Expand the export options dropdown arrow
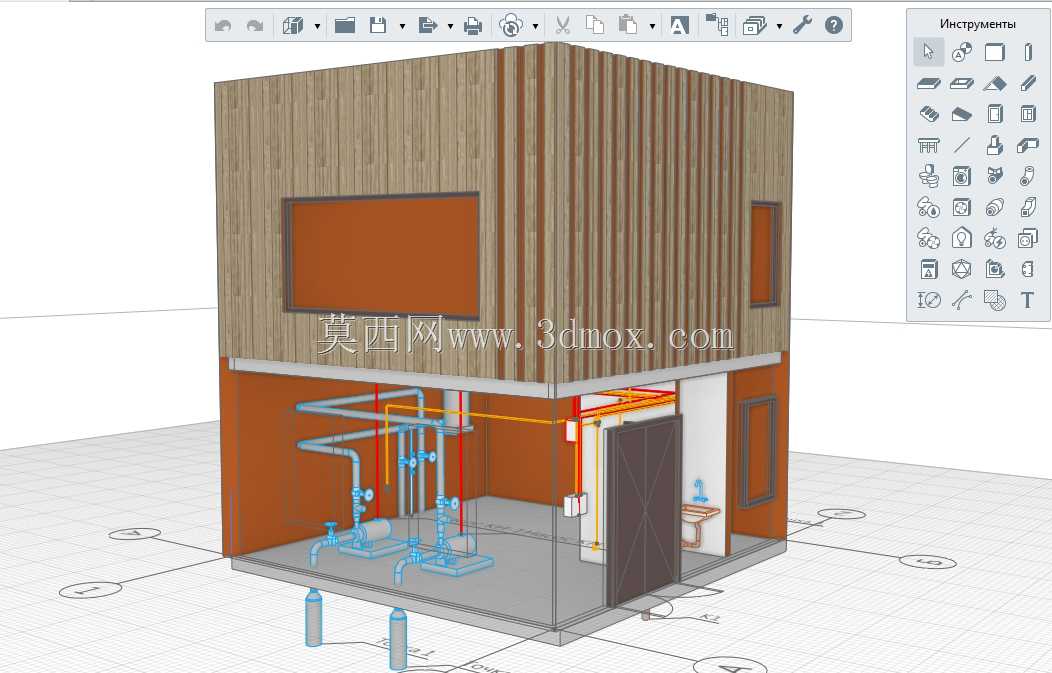Screen dimensions: 1052x673 [450, 27]
